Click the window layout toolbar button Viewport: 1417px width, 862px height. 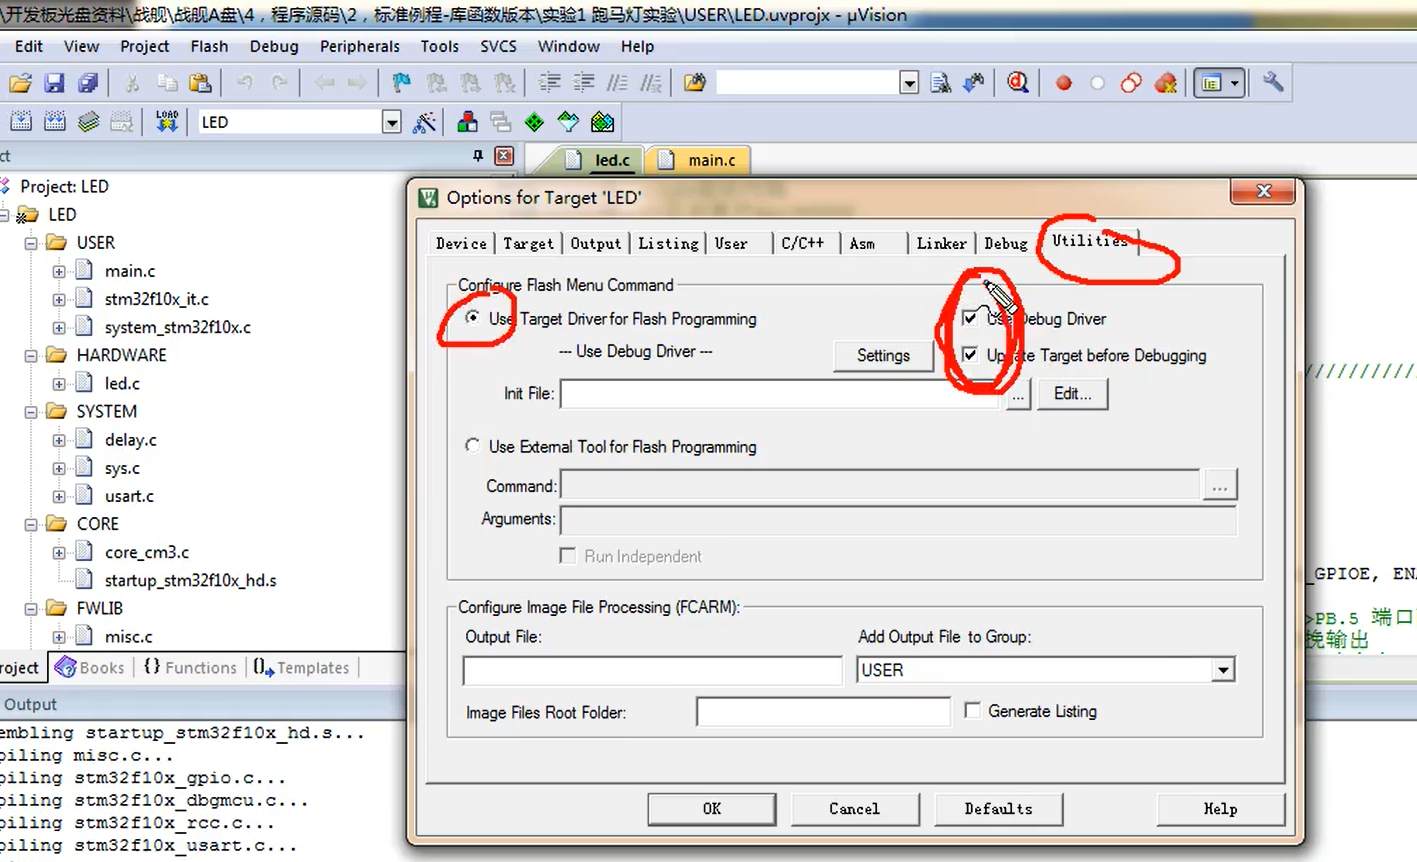tap(1218, 83)
